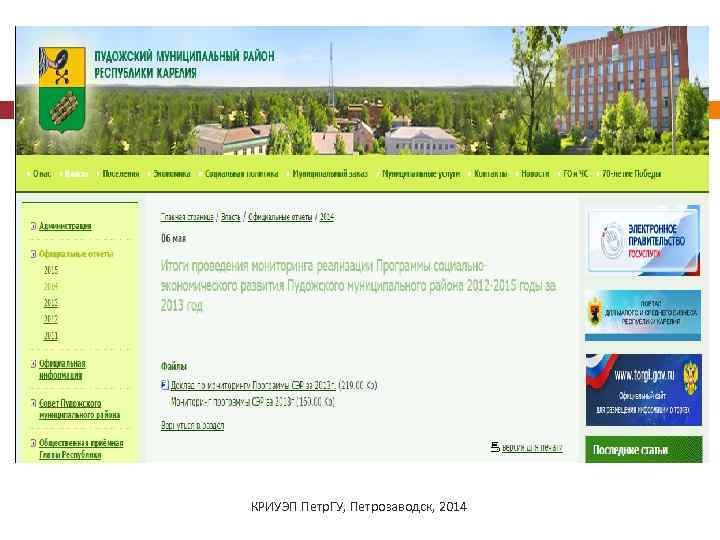Go to Власть breadcrumb link
The height and width of the screenshot is (540, 720).
coord(231,217)
